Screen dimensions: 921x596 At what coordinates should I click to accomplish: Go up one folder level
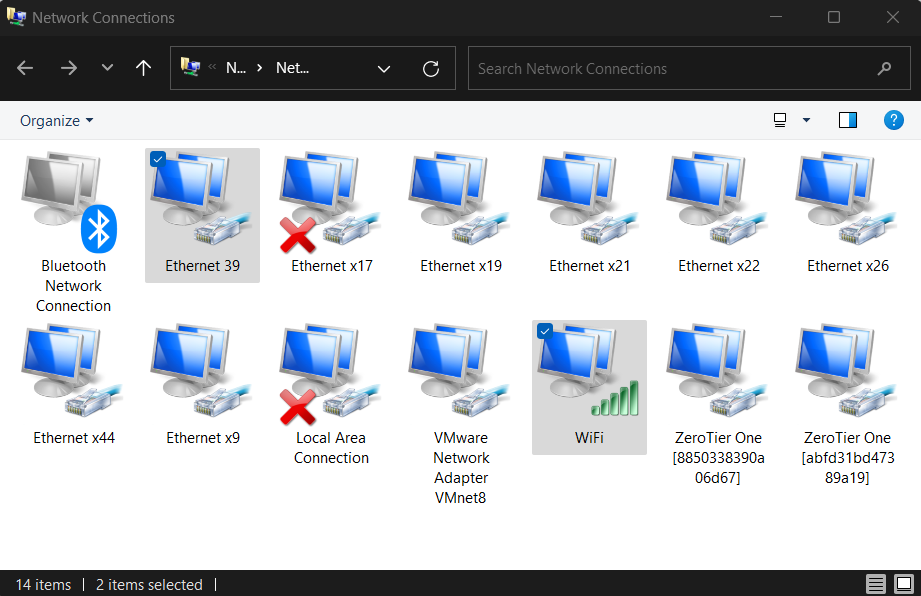coord(143,68)
